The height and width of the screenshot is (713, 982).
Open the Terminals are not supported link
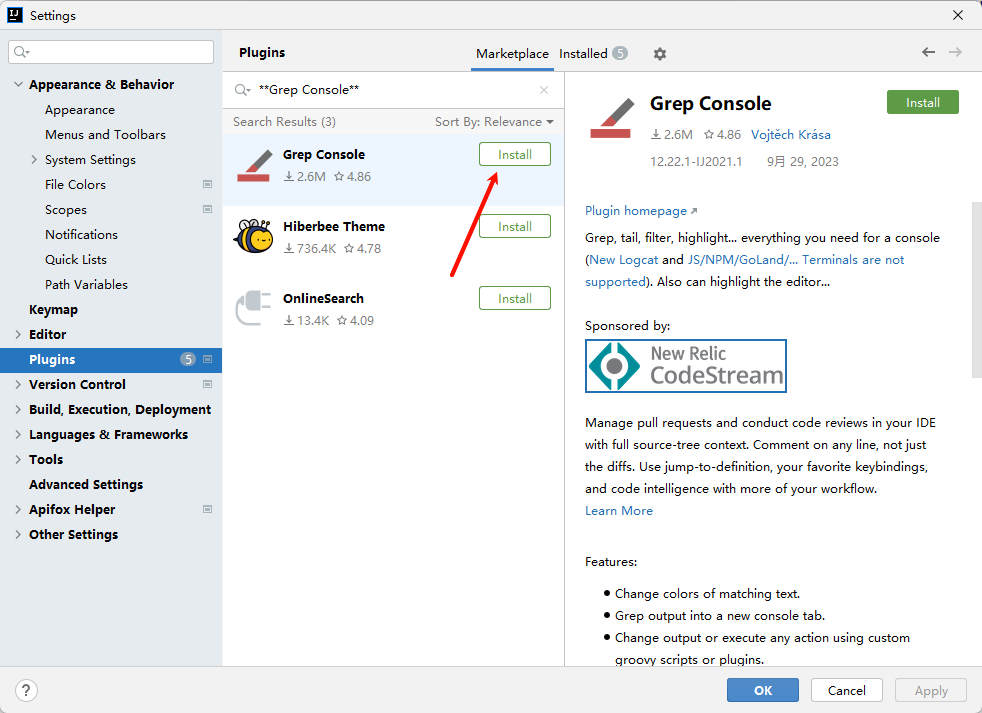(x=853, y=259)
